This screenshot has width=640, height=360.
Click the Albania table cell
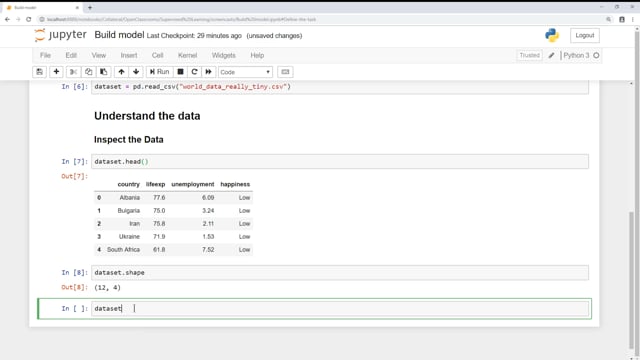(129, 198)
